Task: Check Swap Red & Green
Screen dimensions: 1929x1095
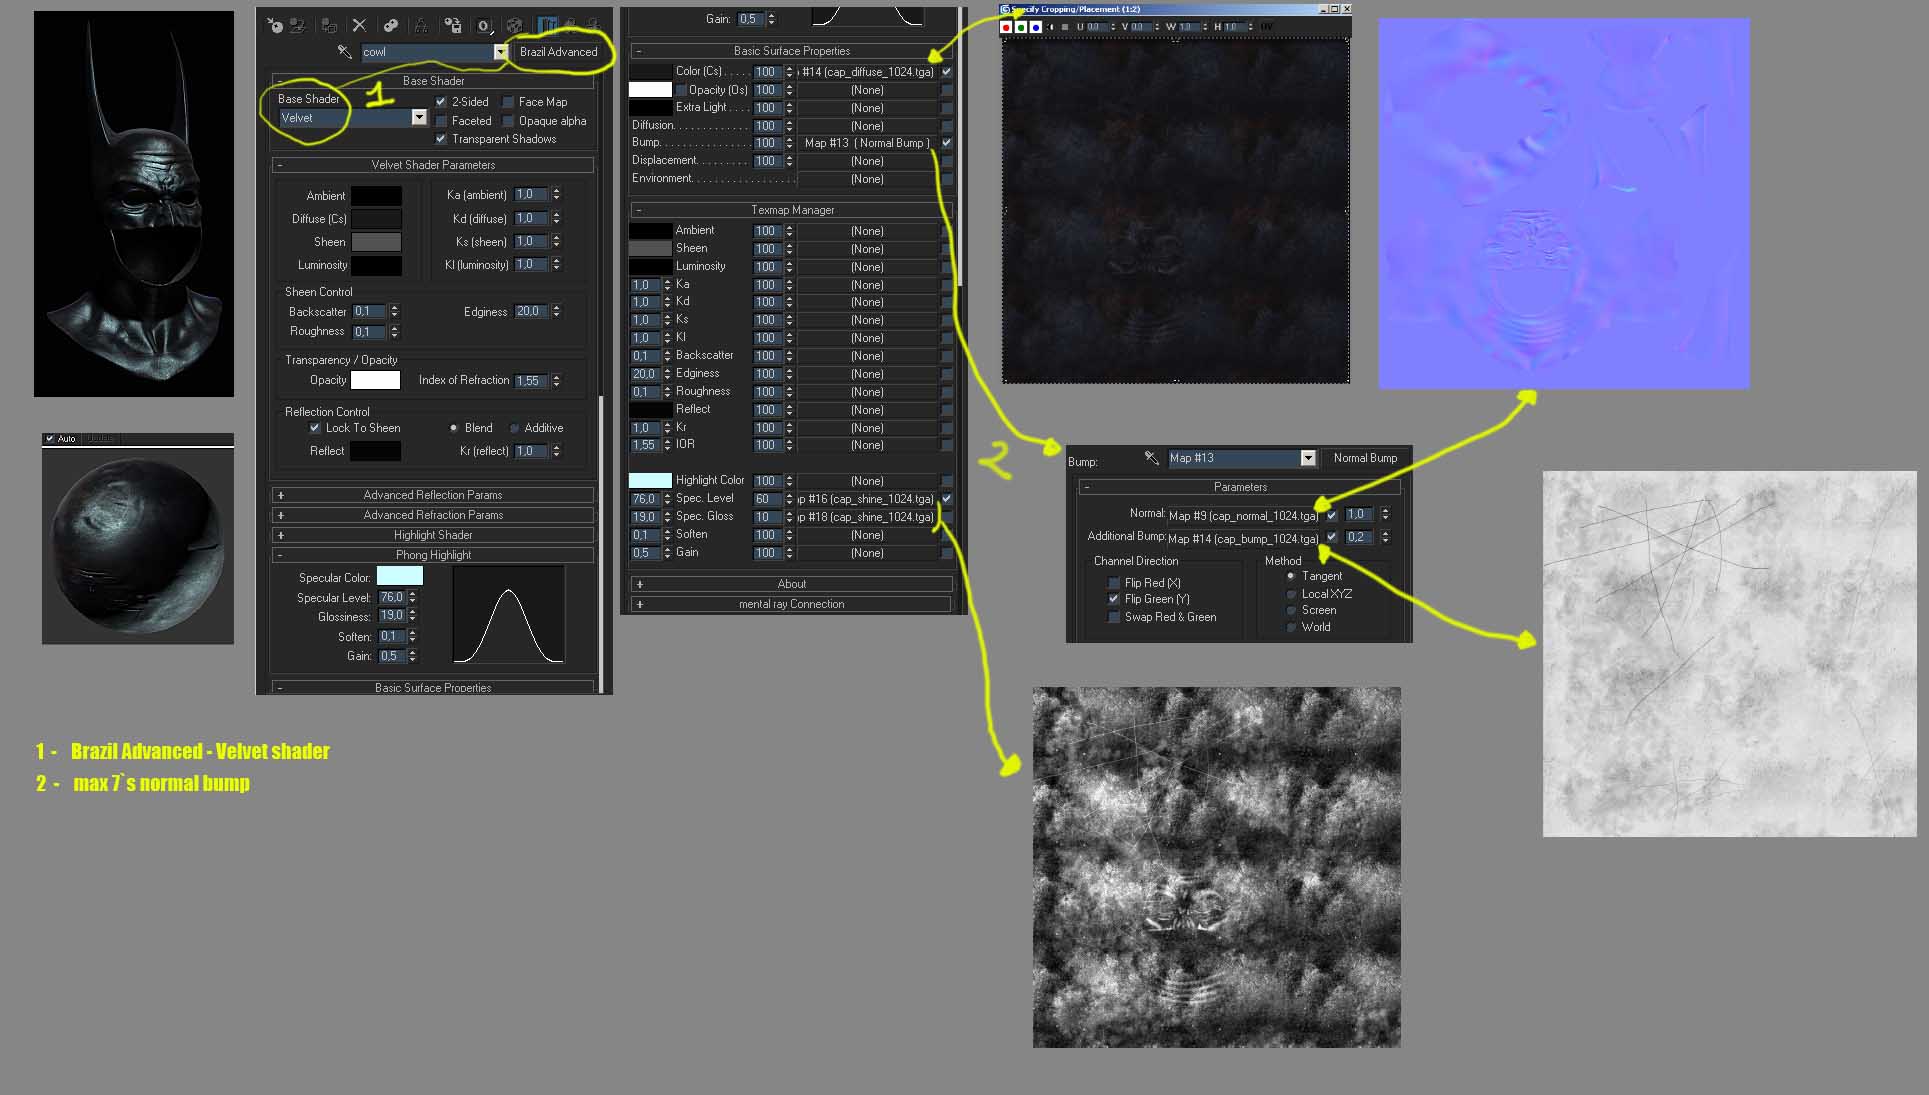Action: [1113, 617]
